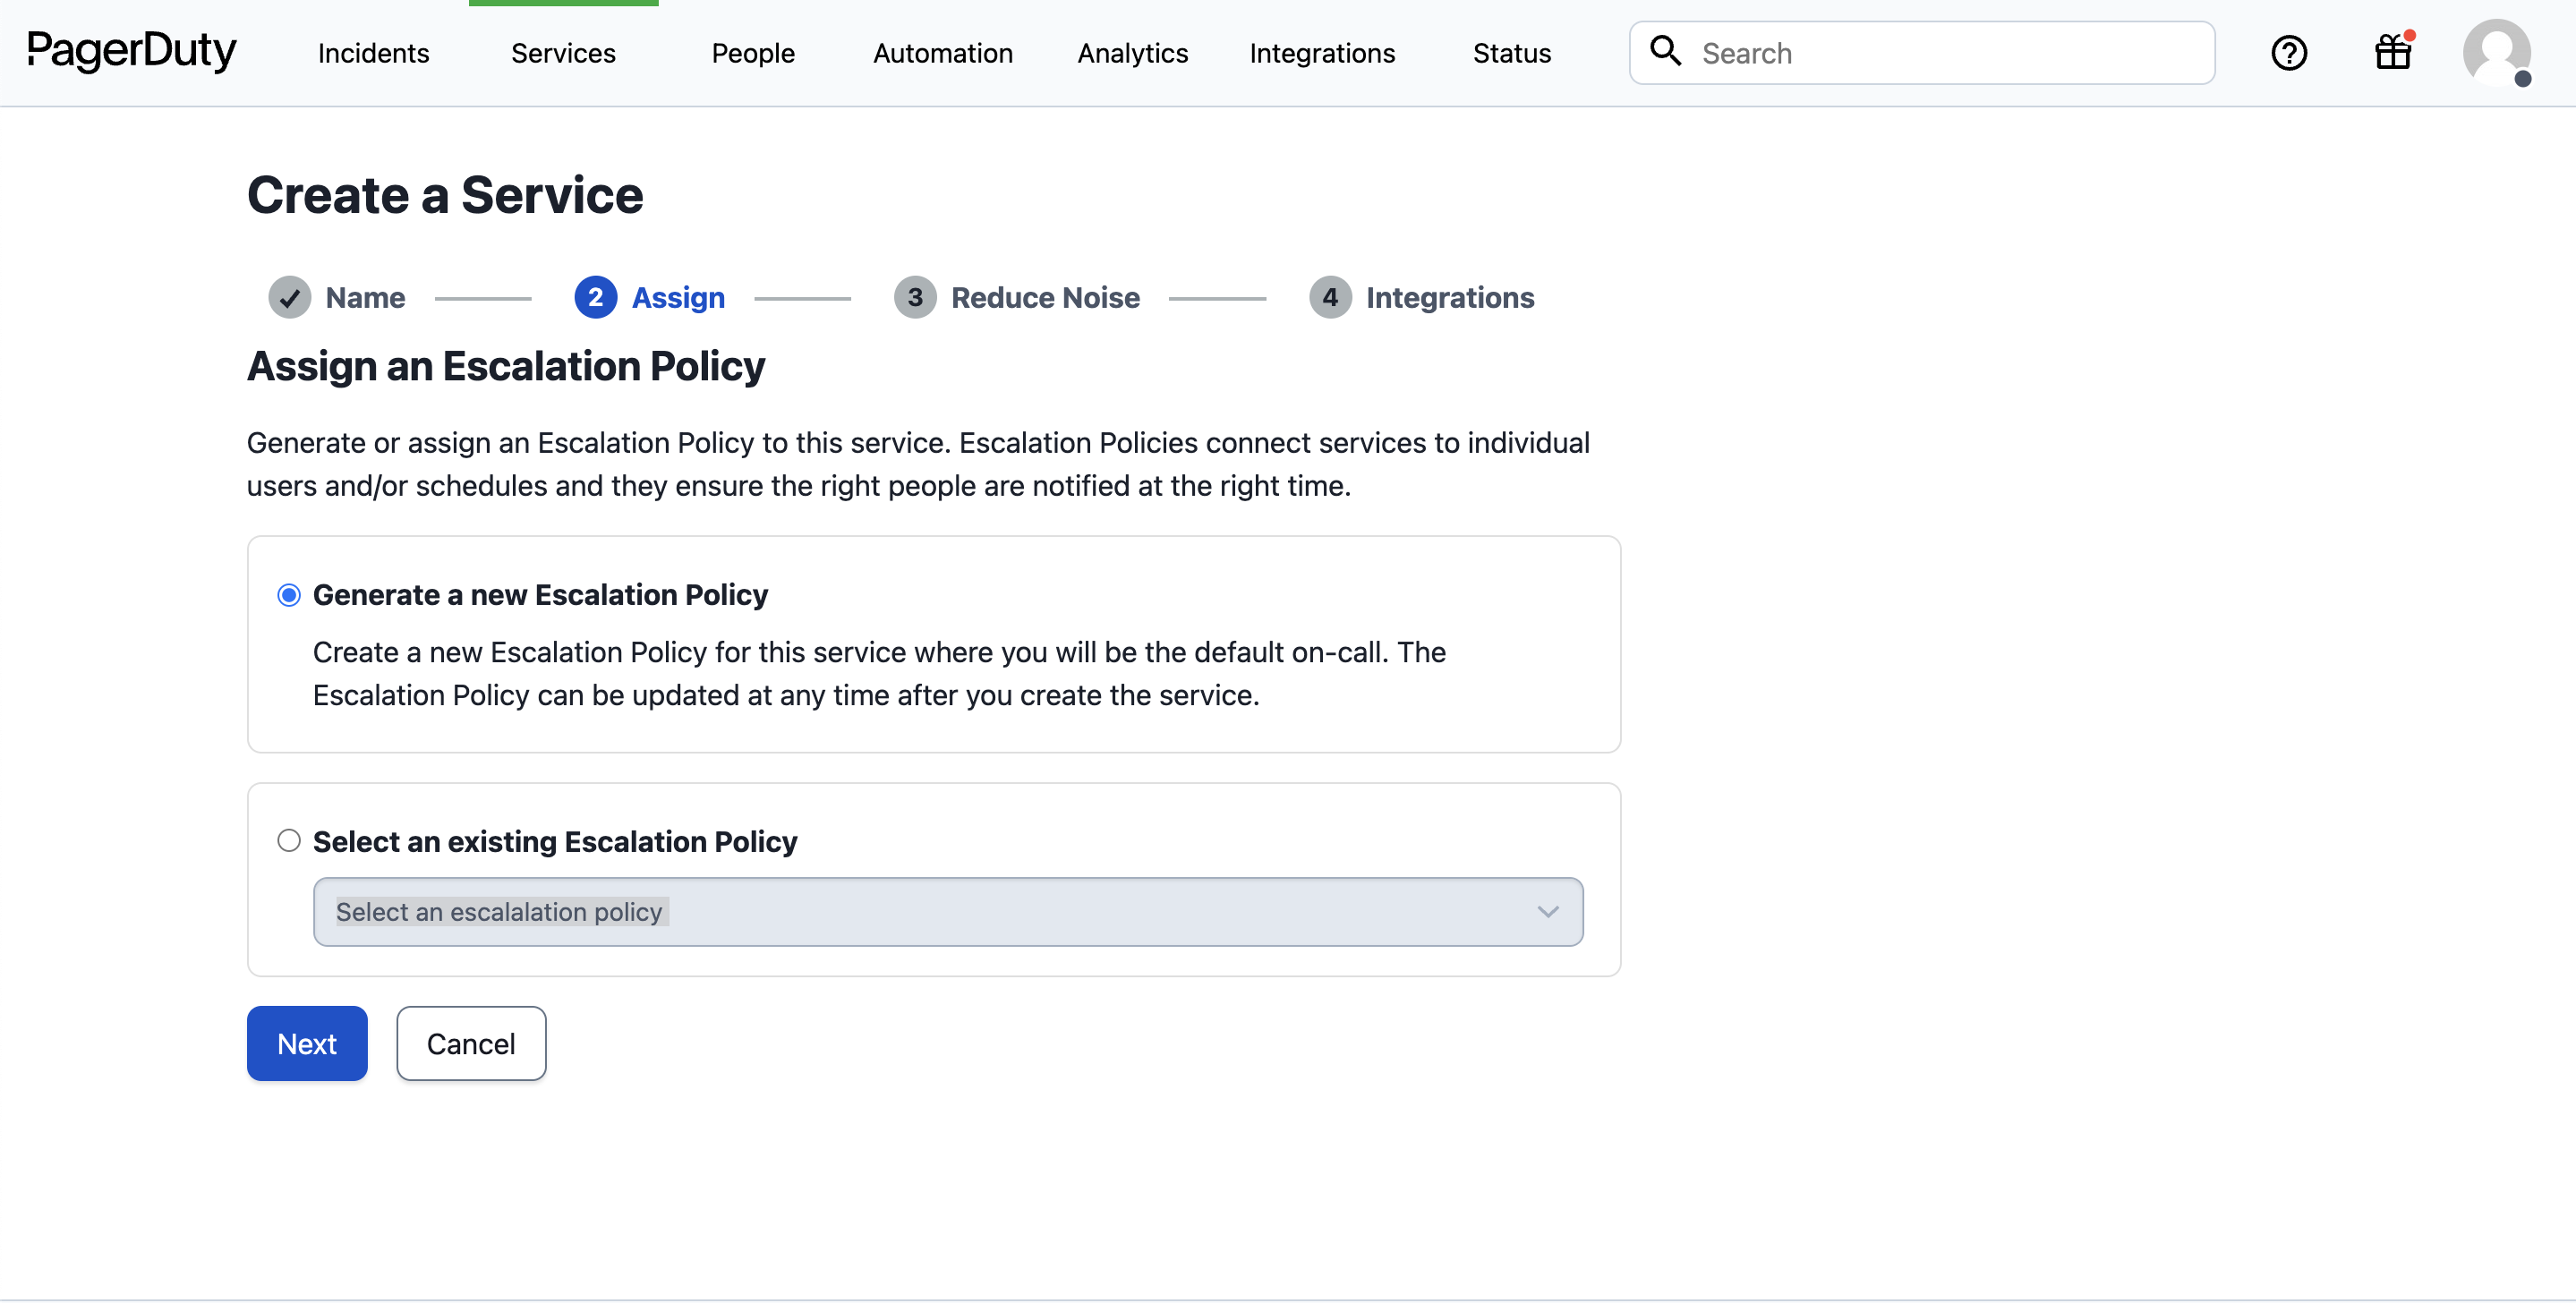Open the Analytics navigation menu
This screenshot has width=2576, height=1303.
click(1132, 53)
